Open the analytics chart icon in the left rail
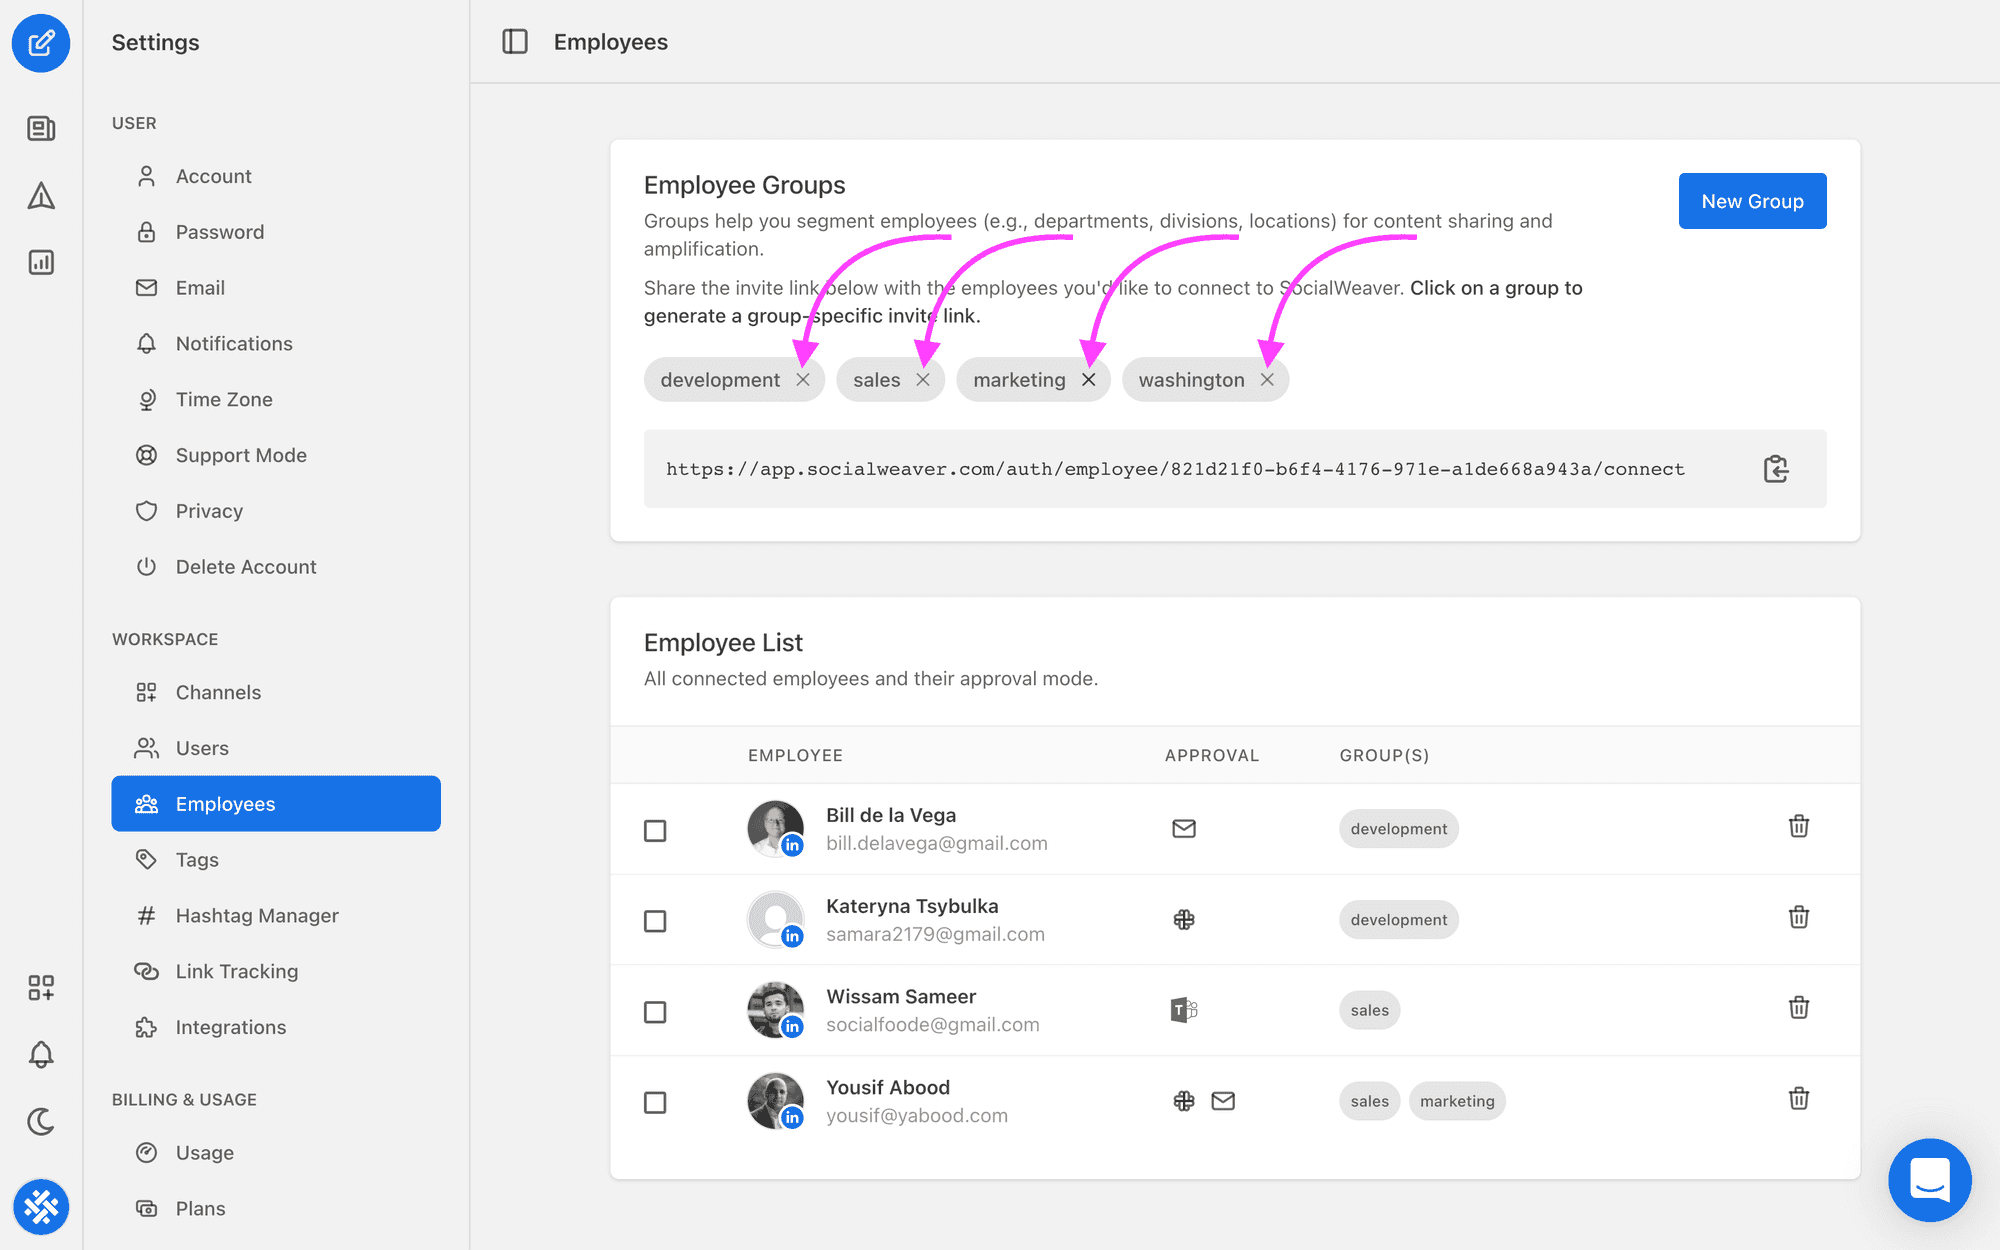This screenshot has width=2000, height=1250. click(x=41, y=262)
